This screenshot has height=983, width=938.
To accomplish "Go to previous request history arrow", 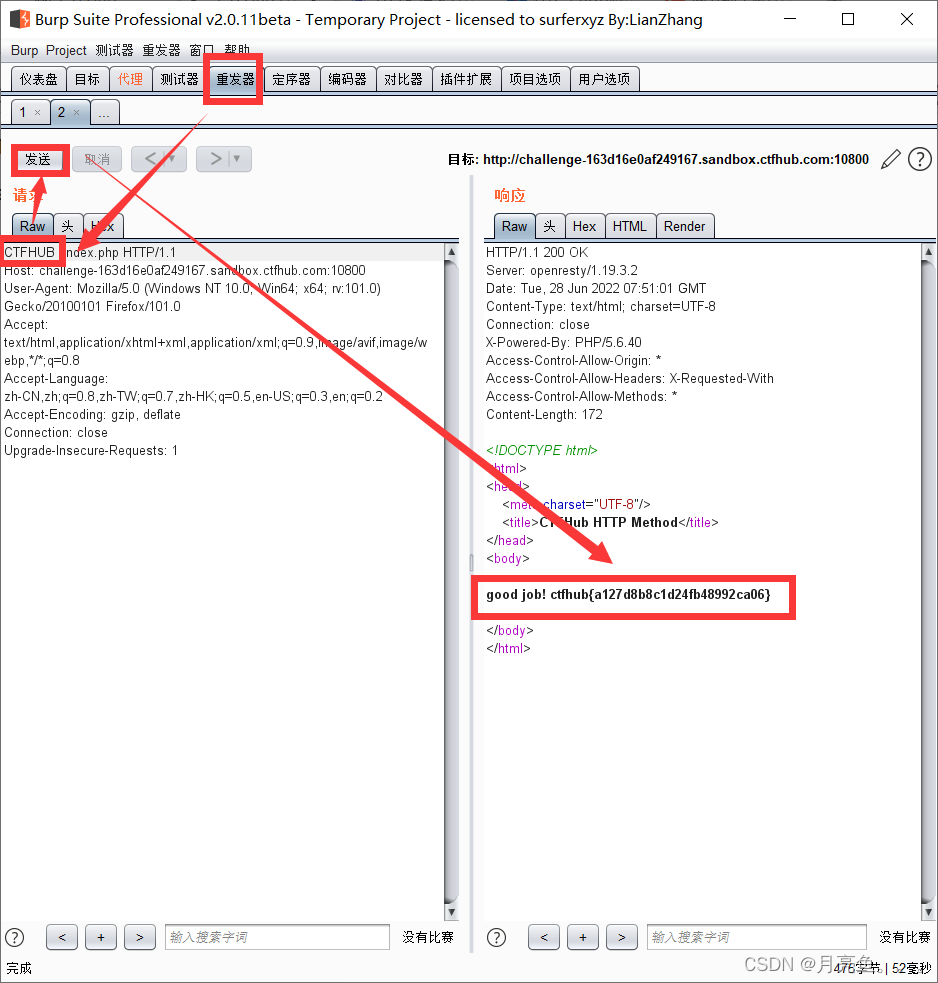I will (x=150, y=159).
